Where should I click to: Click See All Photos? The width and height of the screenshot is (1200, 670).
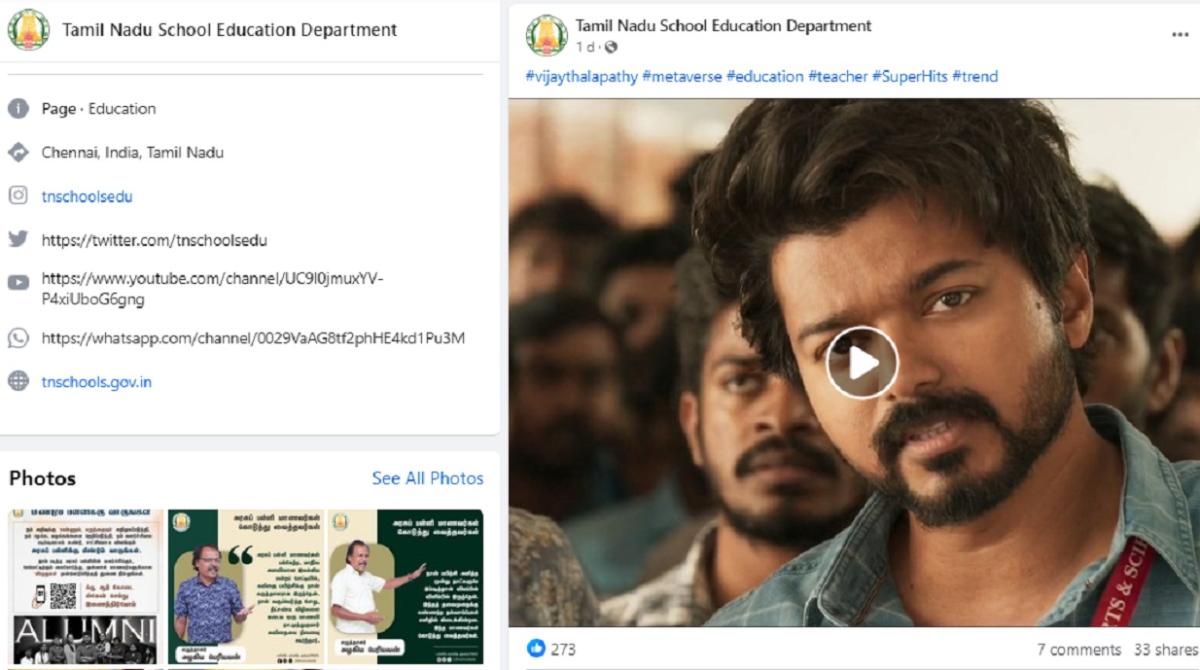427,478
